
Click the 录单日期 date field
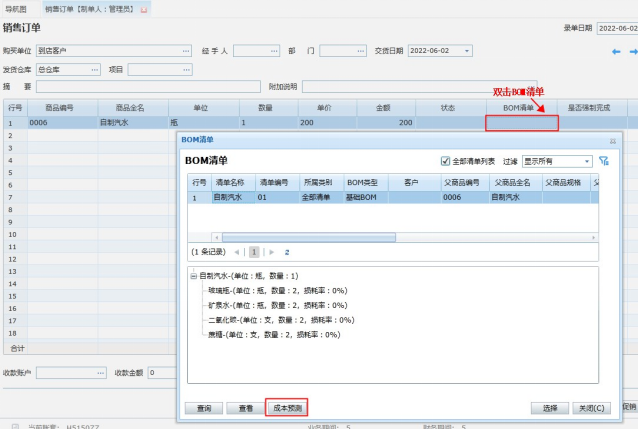pyautogui.click(x=617, y=28)
